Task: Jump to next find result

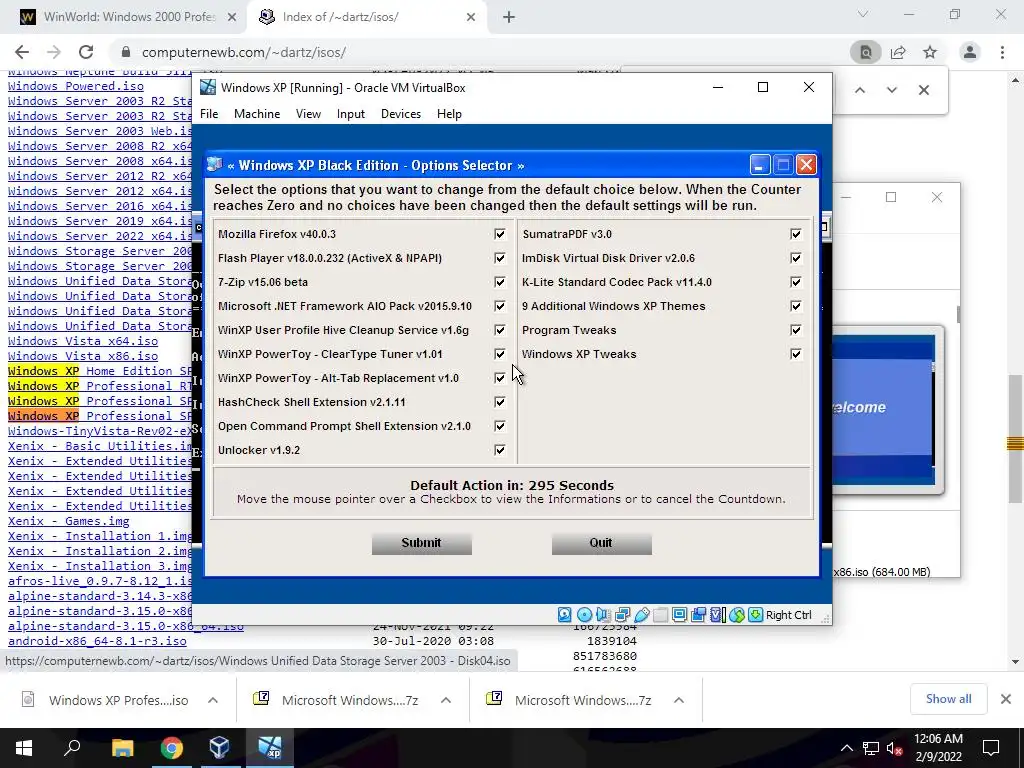Action: (x=891, y=90)
